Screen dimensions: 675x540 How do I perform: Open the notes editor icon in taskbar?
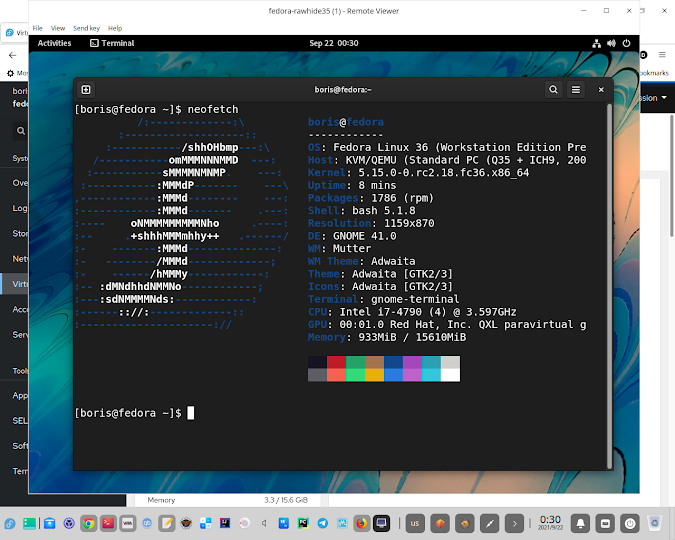click(x=167, y=524)
